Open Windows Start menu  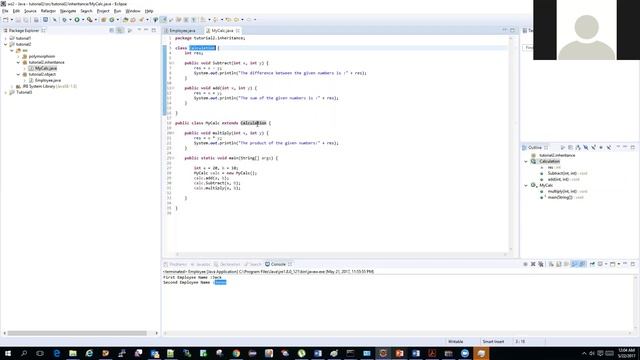[x=8, y=353]
